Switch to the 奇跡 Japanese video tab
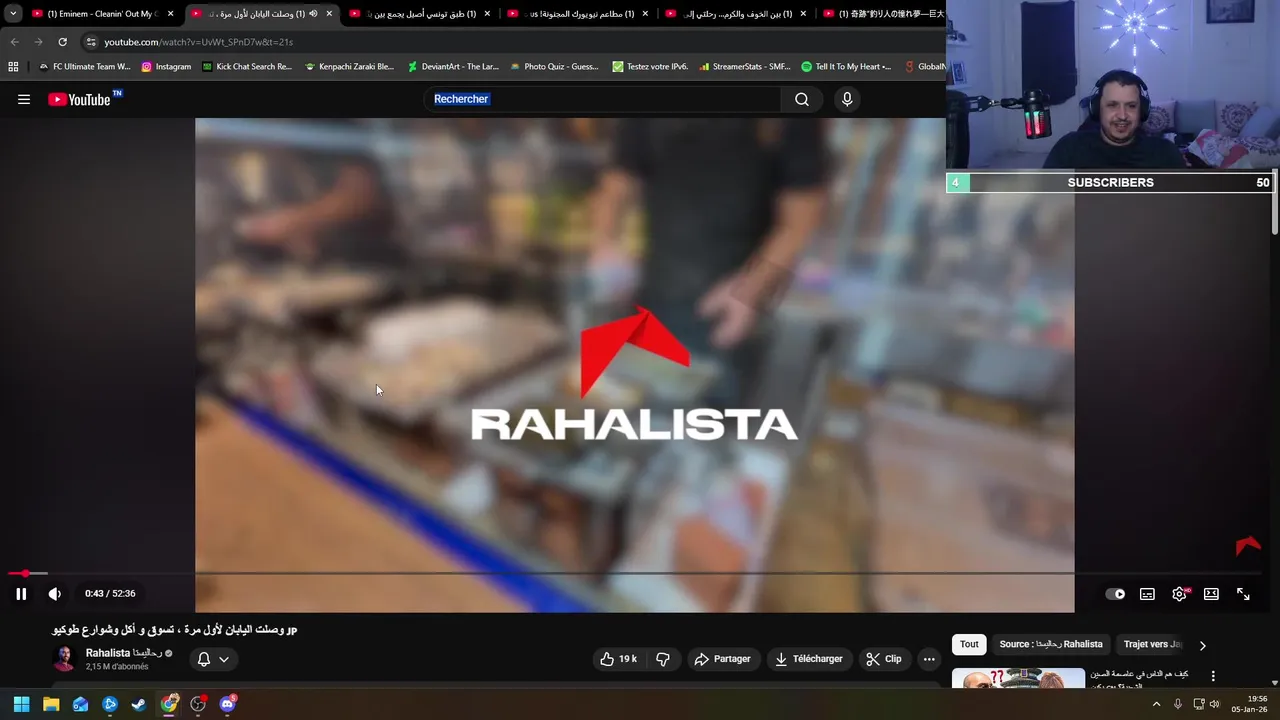Screen dimensions: 1280x720 [x=883, y=14]
